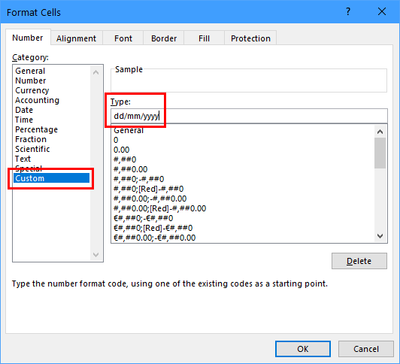Open the Font tab
Screen dimensions: 400x364
(x=123, y=38)
